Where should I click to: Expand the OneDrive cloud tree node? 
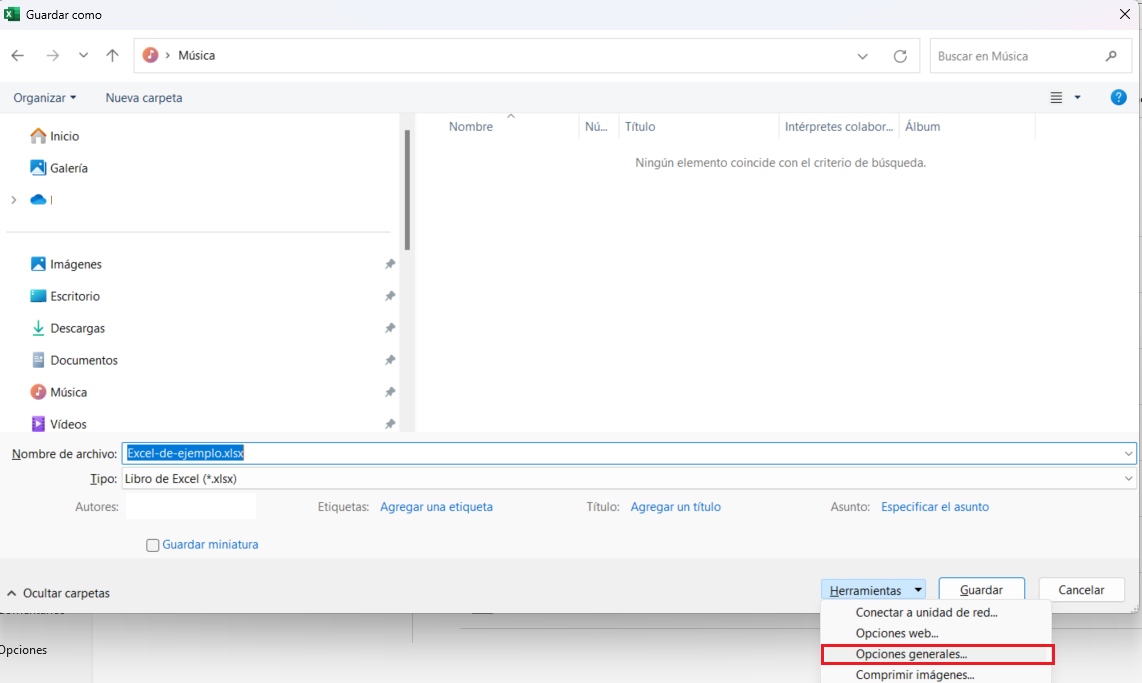coord(14,200)
